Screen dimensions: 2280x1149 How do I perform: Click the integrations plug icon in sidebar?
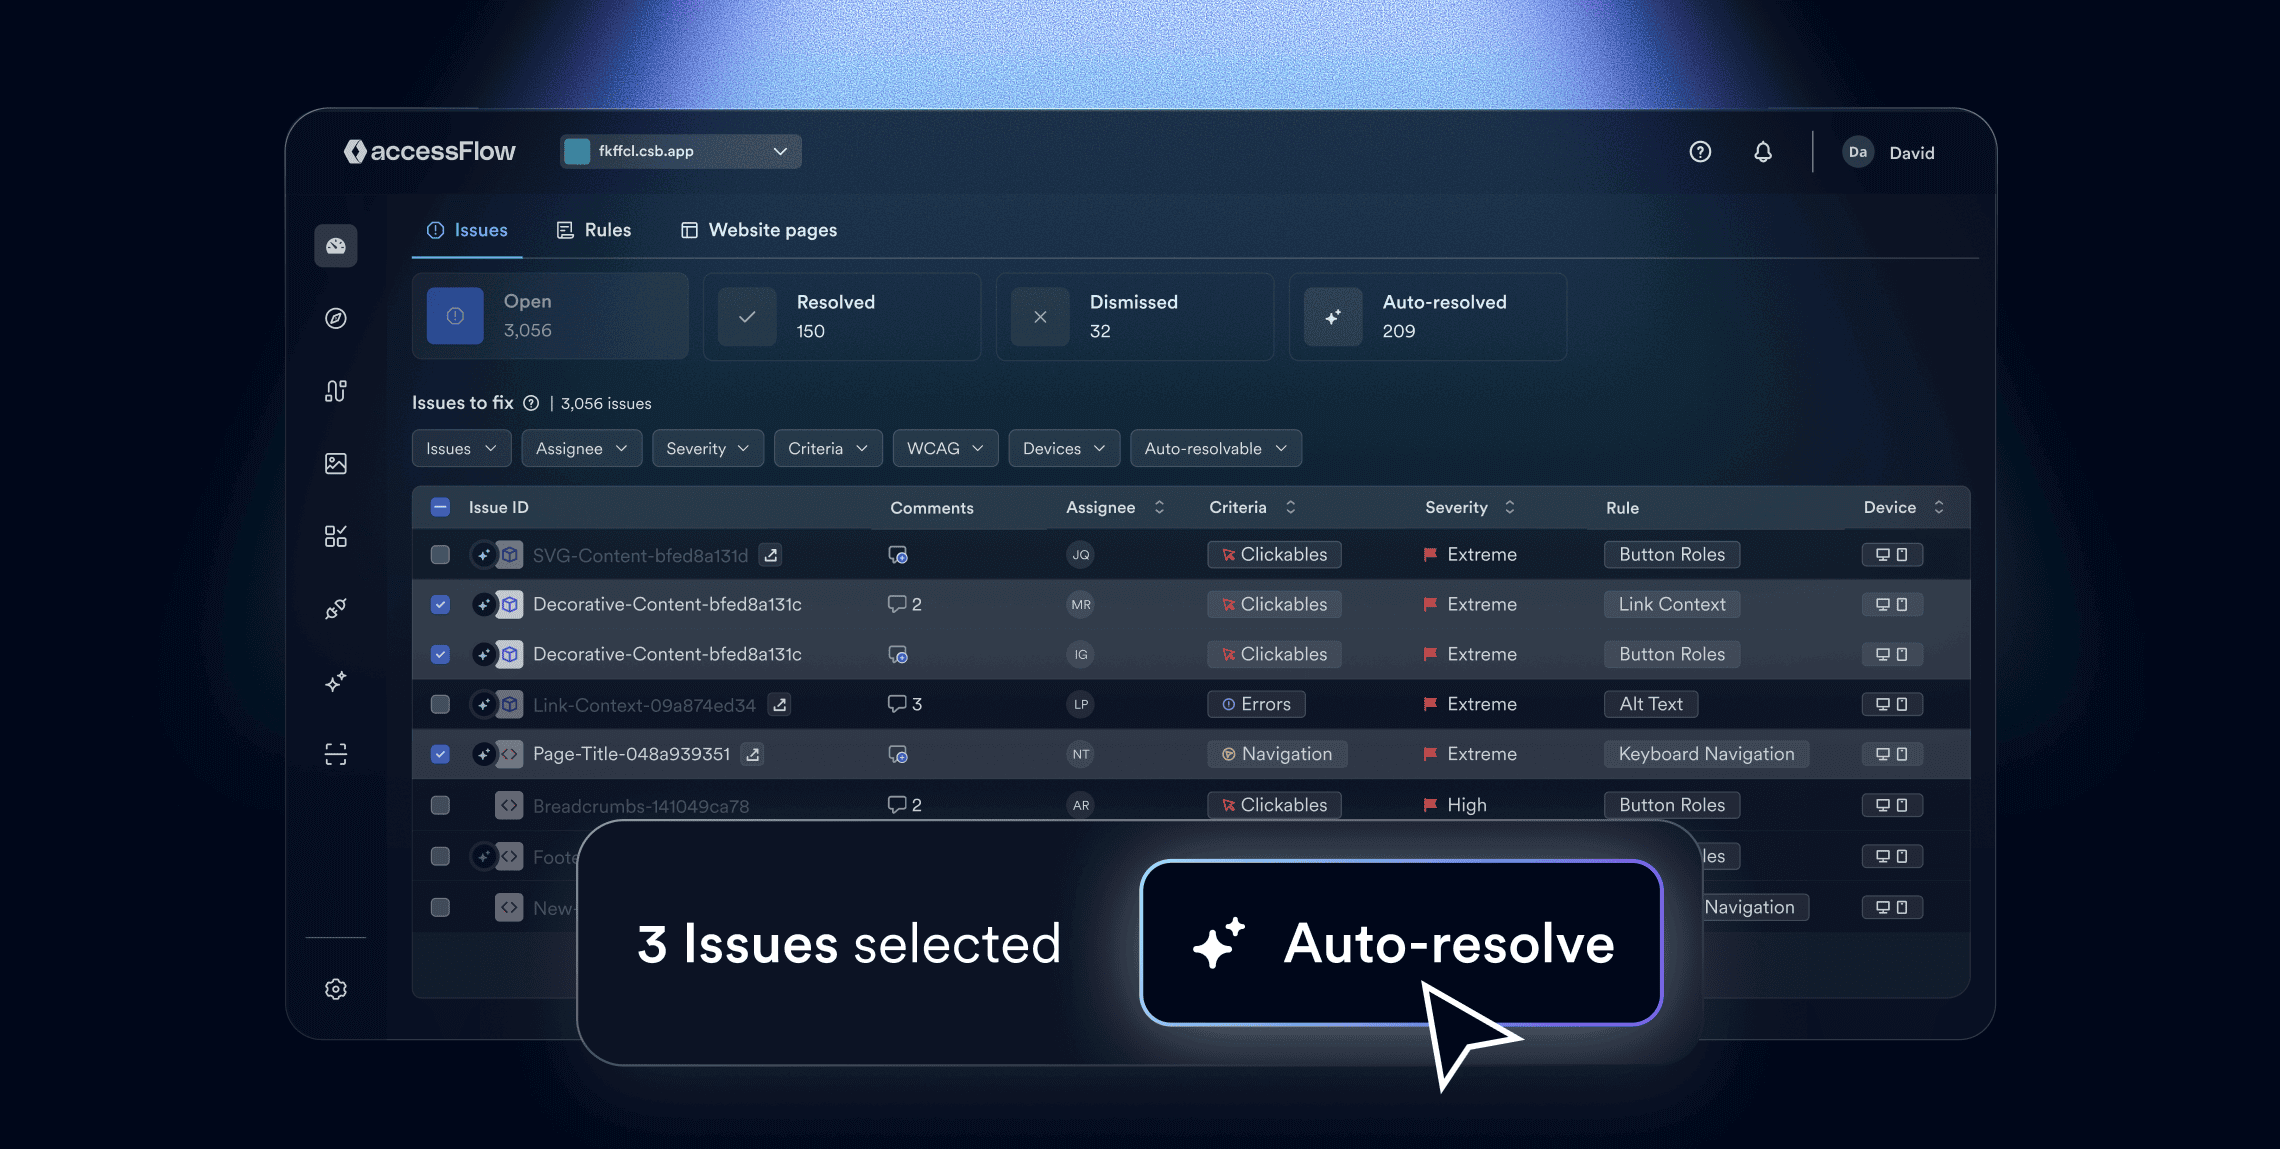pyautogui.click(x=336, y=609)
